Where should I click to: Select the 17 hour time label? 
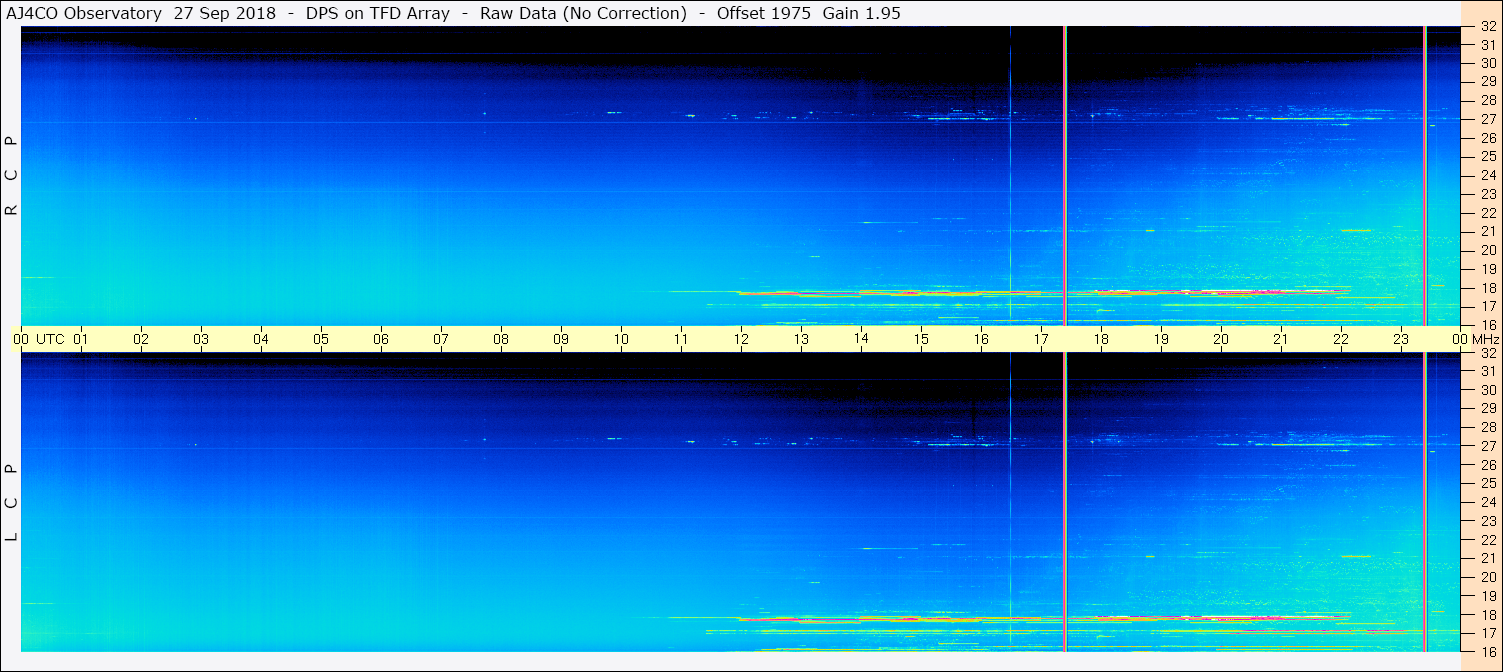click(1041, 339)
